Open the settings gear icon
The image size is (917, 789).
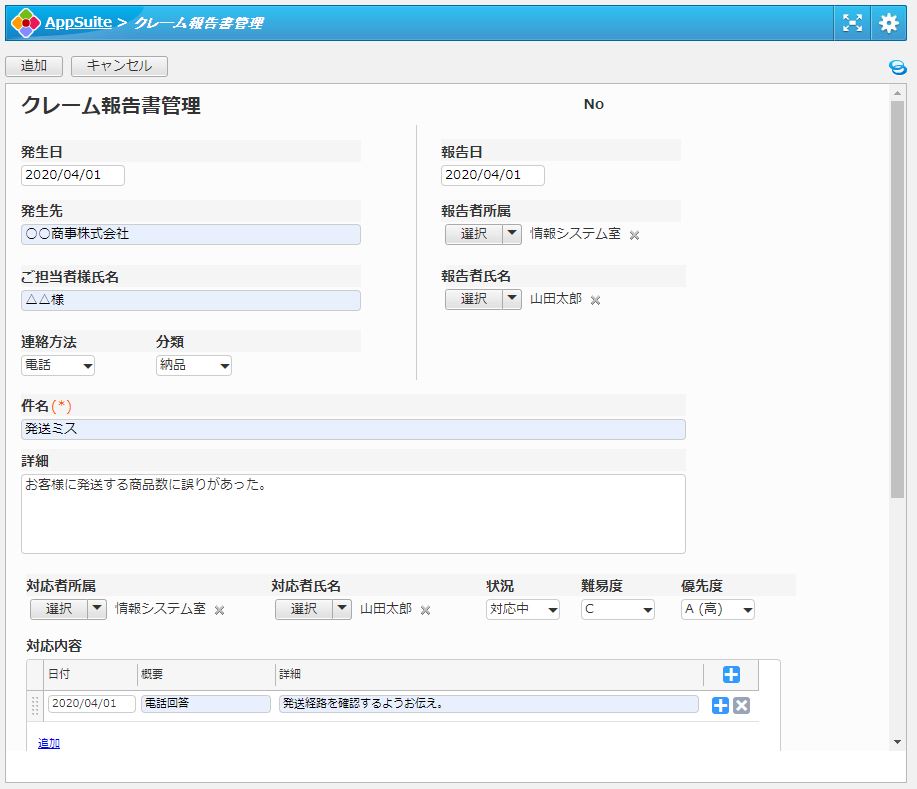pyautogui.click(x=888, y=23)
